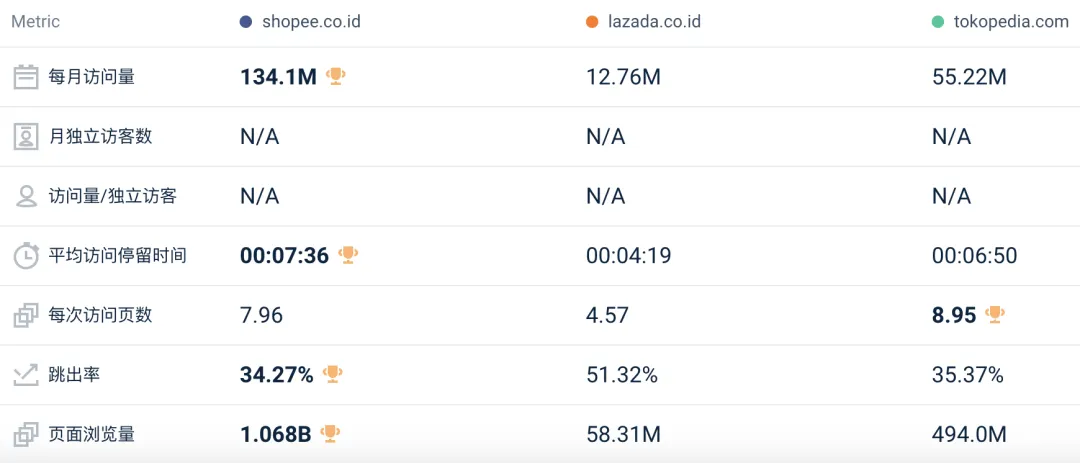The width and height of the screenshot is (1080, 463).
Task: Click the trophy next to 00:07:36
Action: click(x=348, y=255)
